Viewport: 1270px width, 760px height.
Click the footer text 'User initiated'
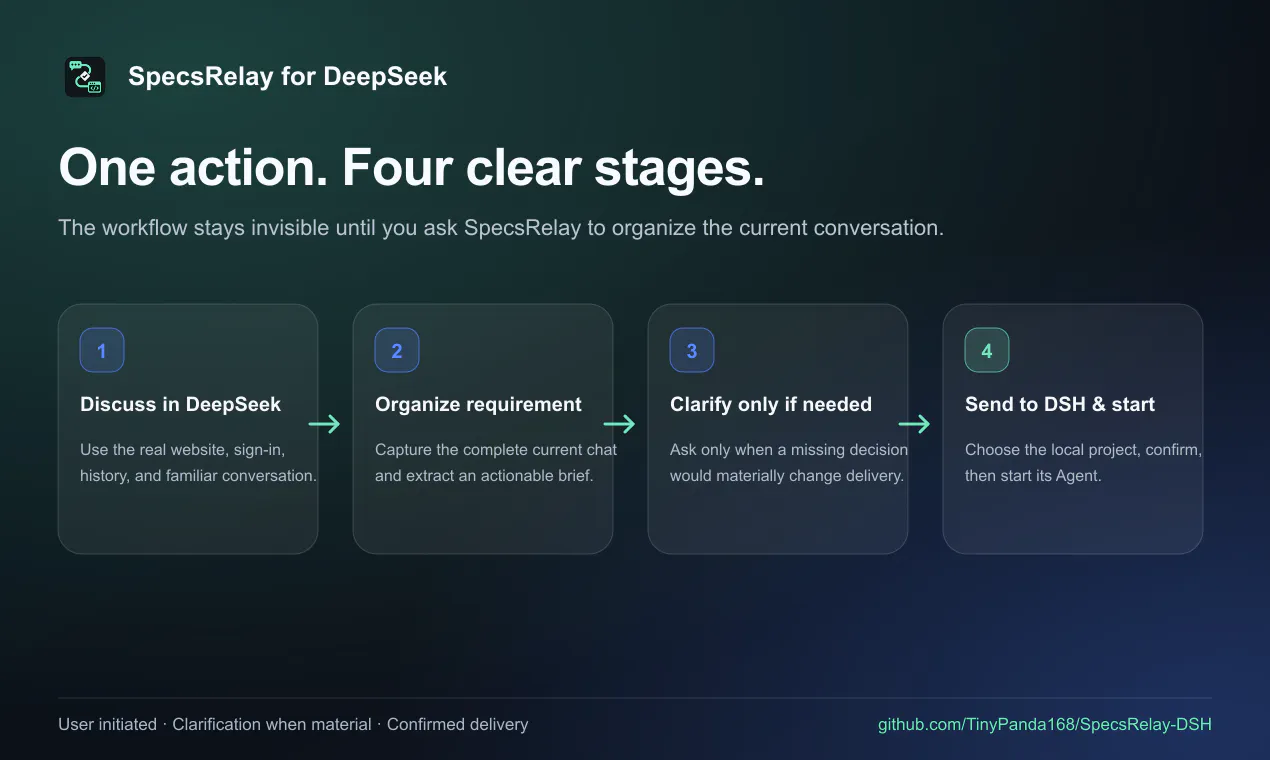point(107,724)
